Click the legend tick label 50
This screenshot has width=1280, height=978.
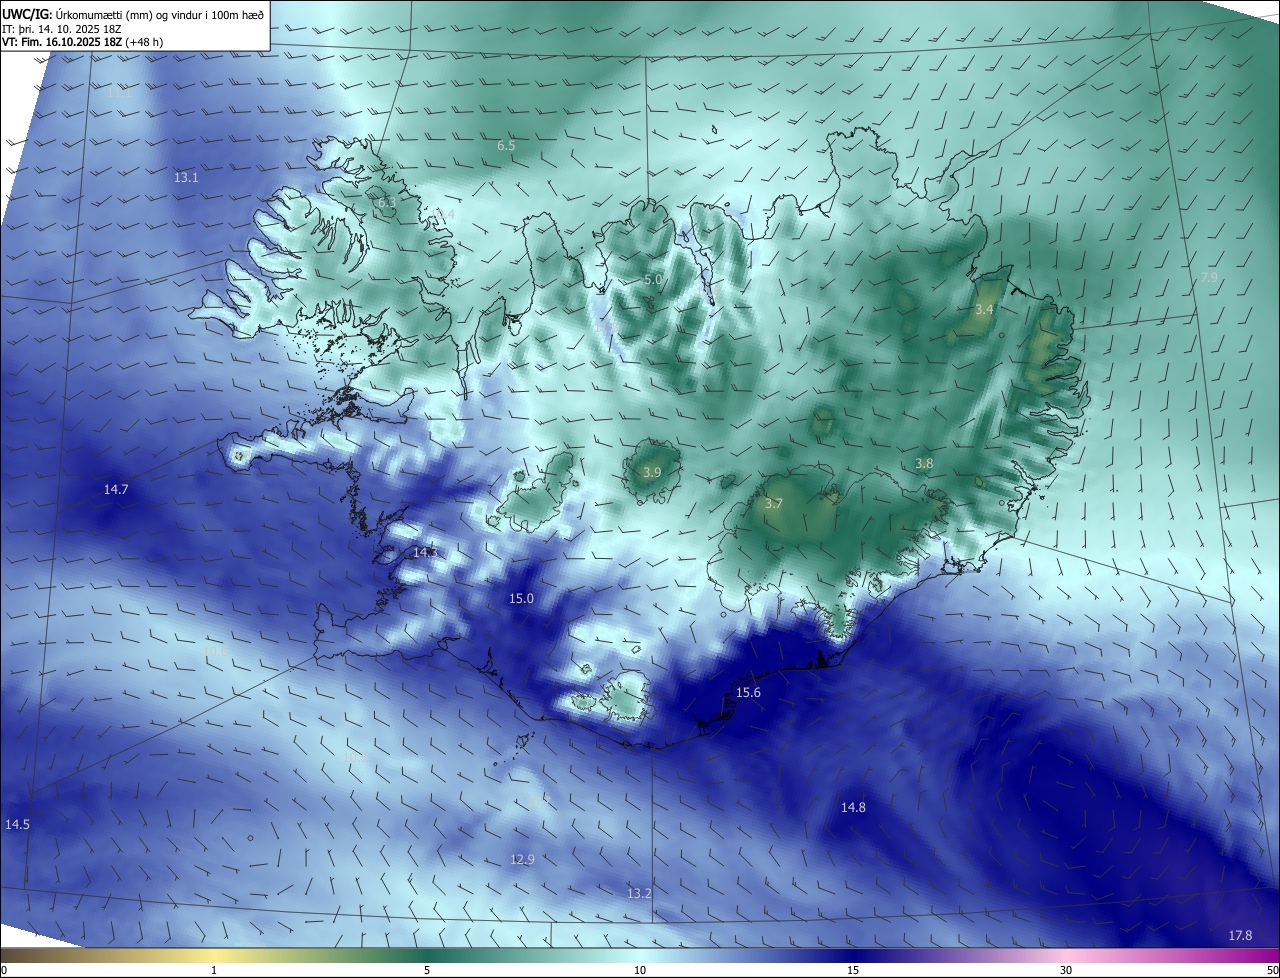[1271, 970]
